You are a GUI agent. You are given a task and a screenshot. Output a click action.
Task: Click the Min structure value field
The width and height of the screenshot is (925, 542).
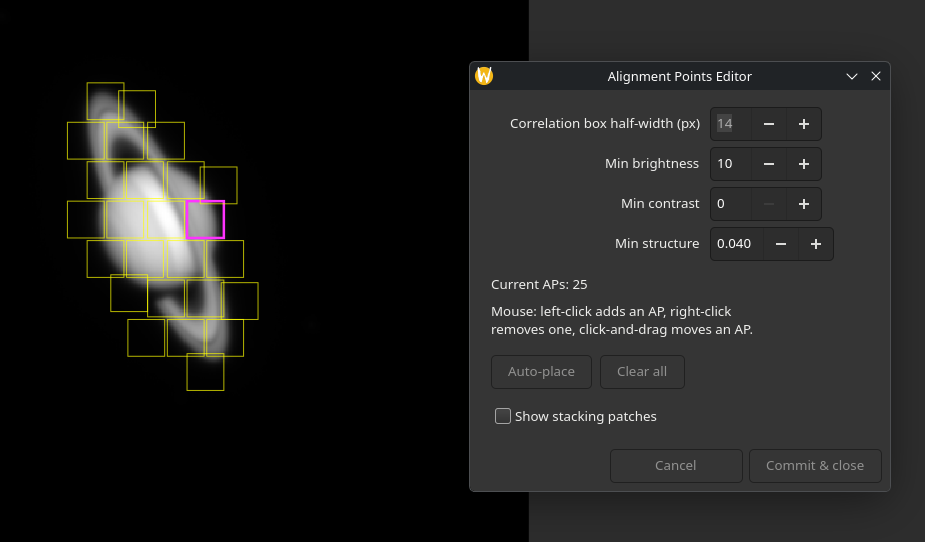click(x=737, y=244)
